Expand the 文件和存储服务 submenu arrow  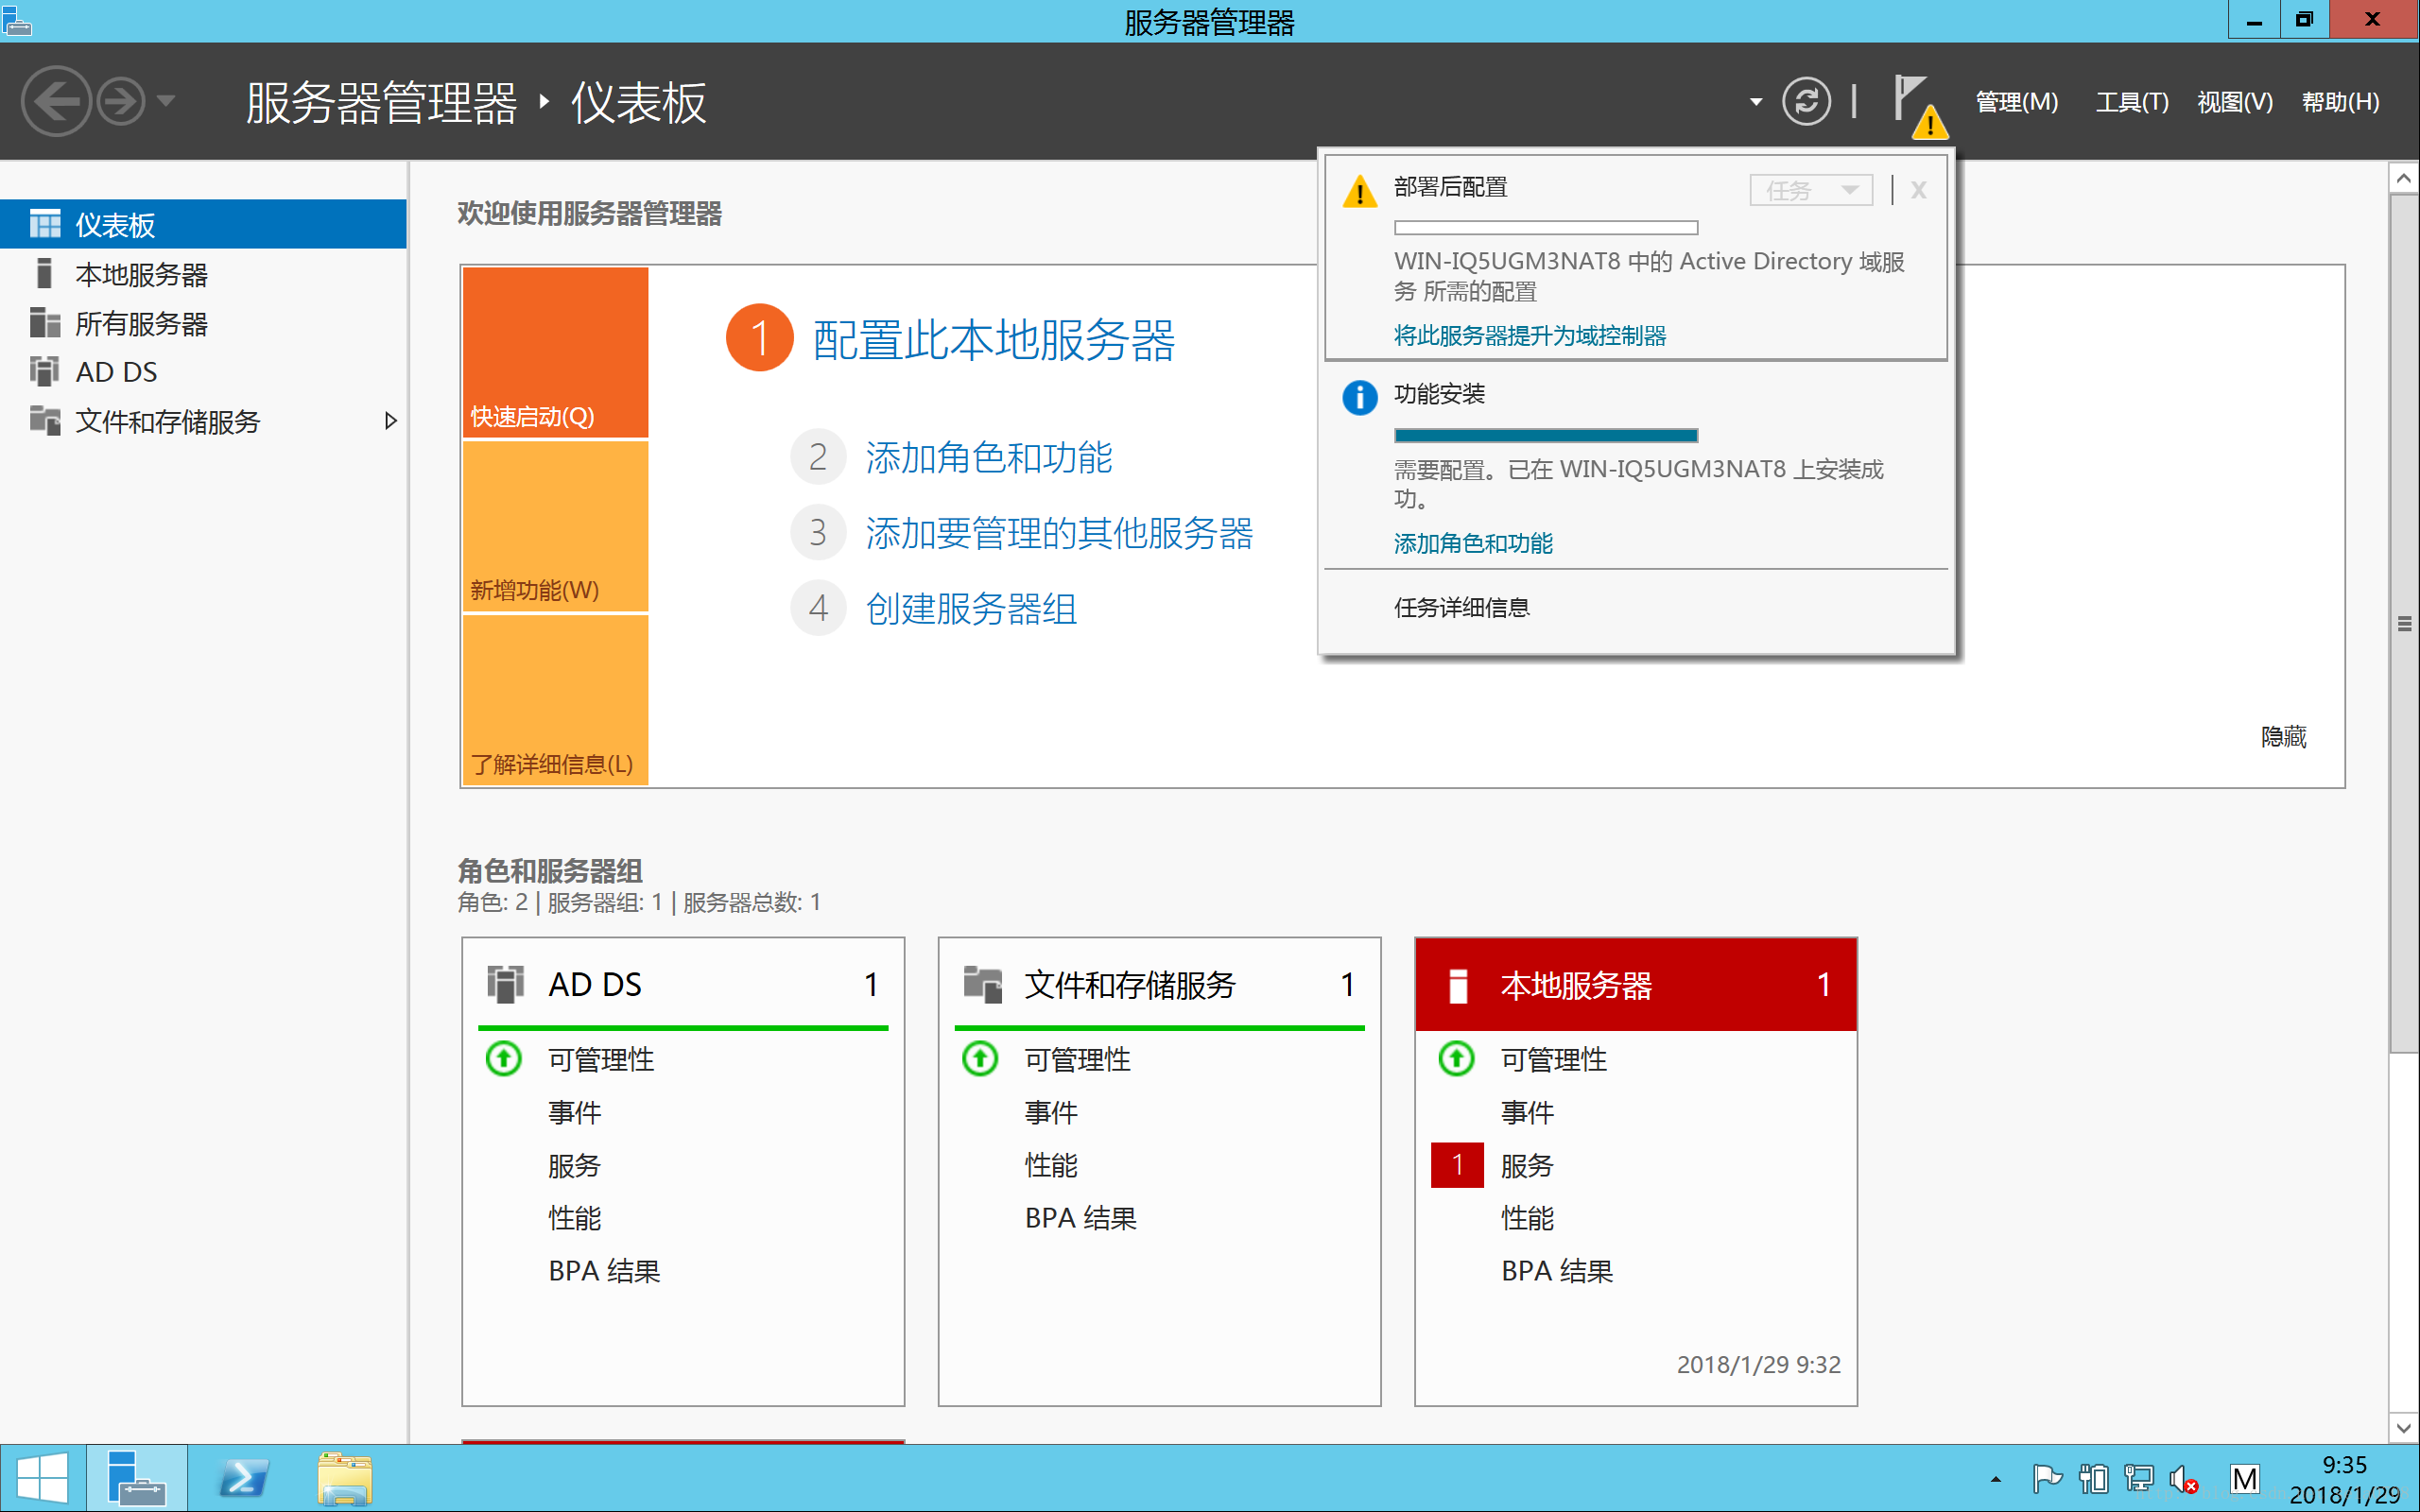click(391, 421)
